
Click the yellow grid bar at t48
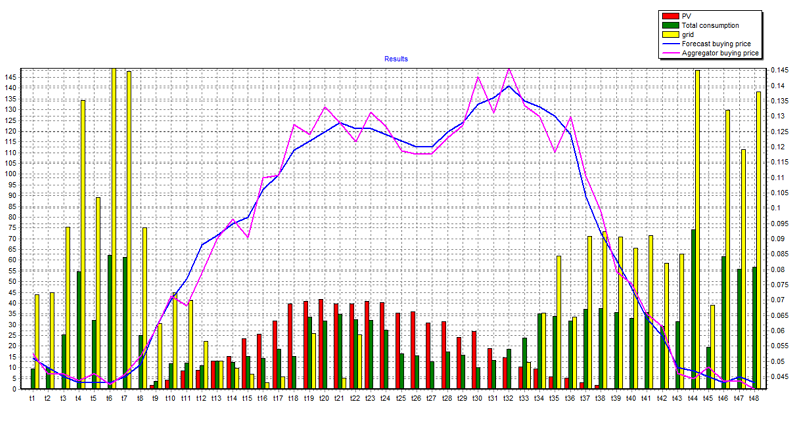[759, 240]
